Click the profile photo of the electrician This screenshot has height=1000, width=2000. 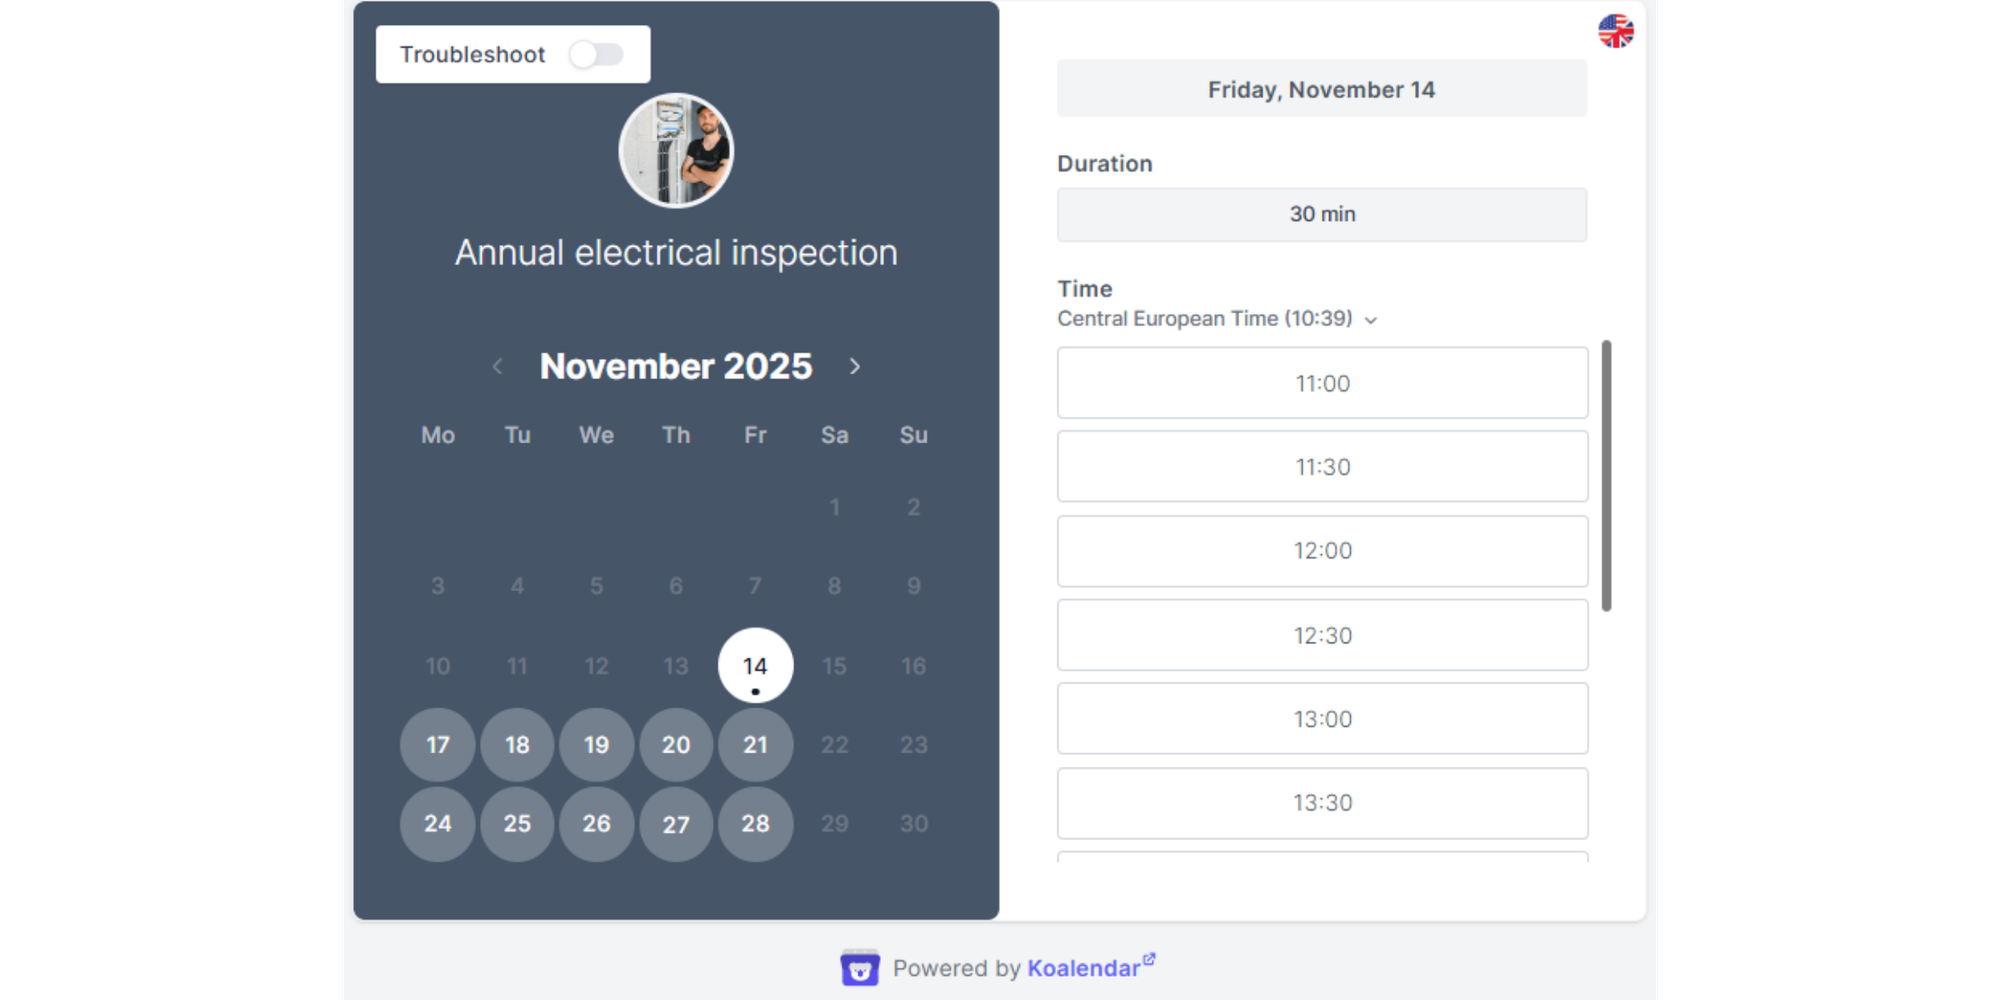coord(676,150)
